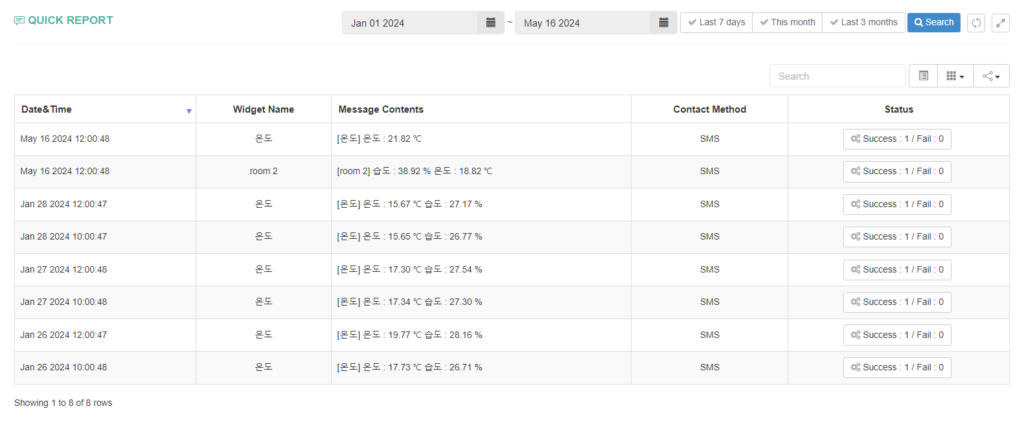Click the QUICK REPORT title icon
Screen dimensions: 1024x426
tap(20, 21)
